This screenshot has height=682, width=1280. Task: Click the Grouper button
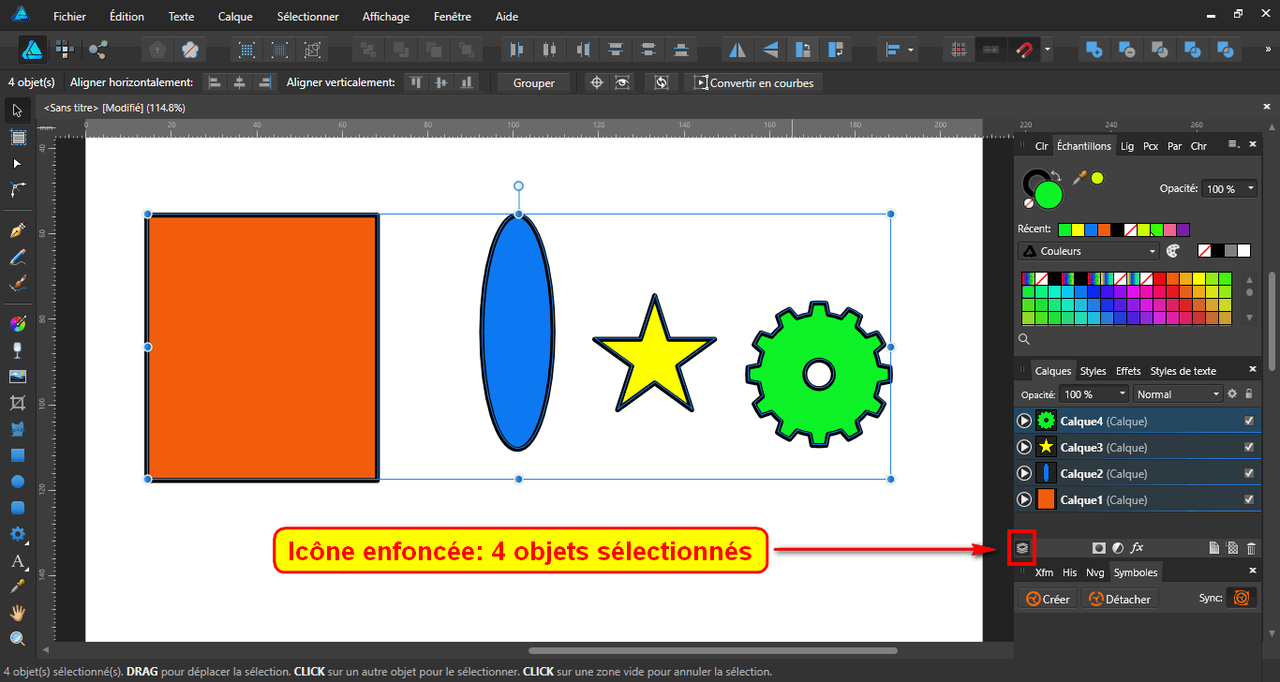534,83
